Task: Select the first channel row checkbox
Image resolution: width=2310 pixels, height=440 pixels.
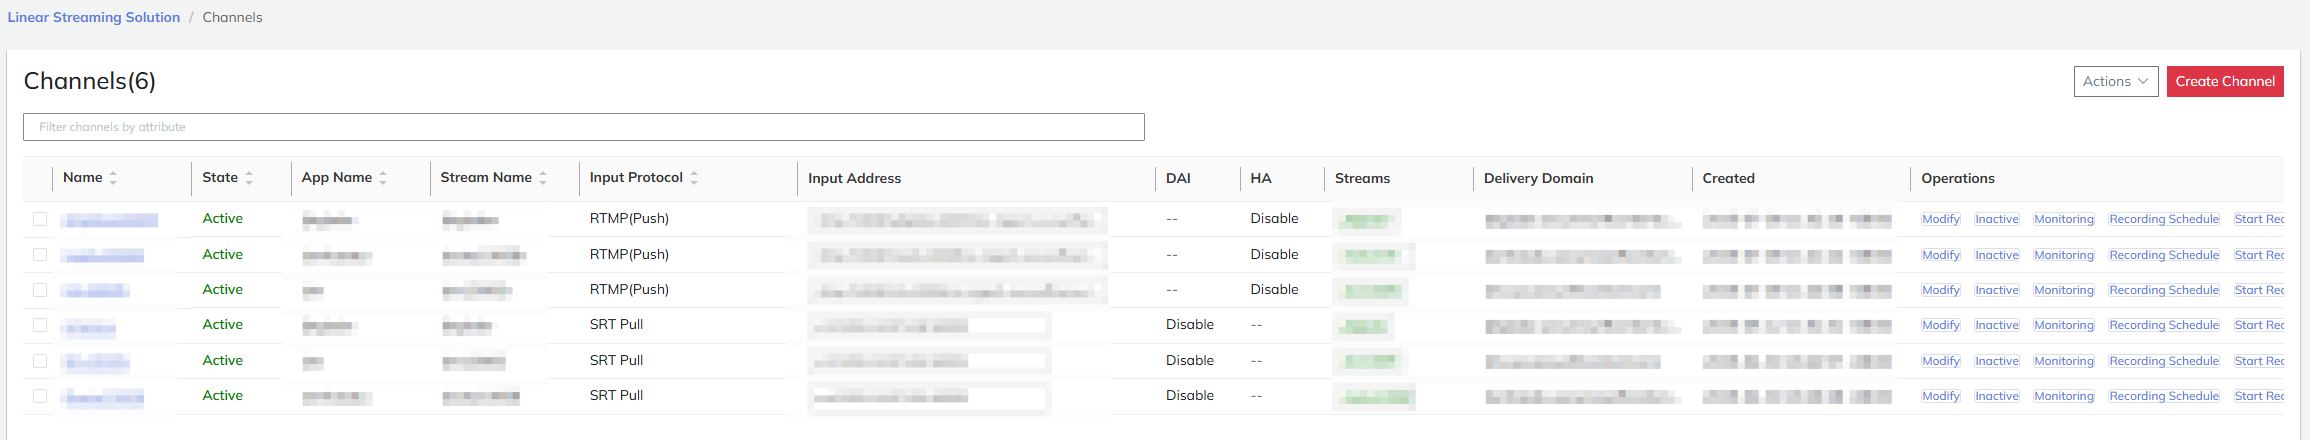Action: click(x=40, y=219)
